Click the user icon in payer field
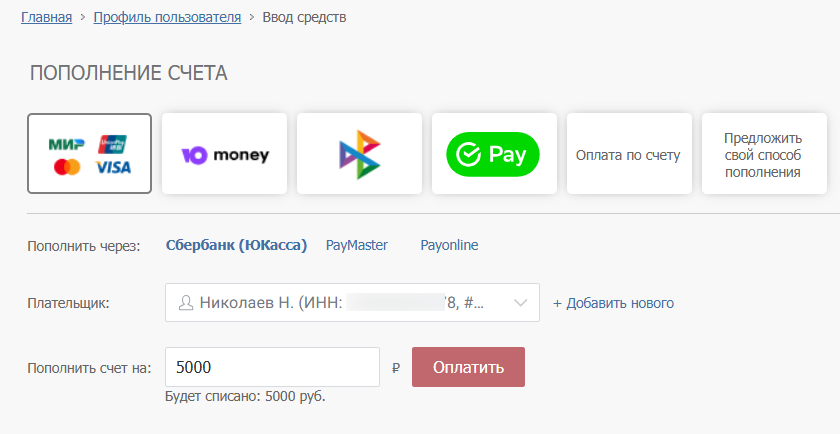Viewport: 840px width, 434px height. 185,303
